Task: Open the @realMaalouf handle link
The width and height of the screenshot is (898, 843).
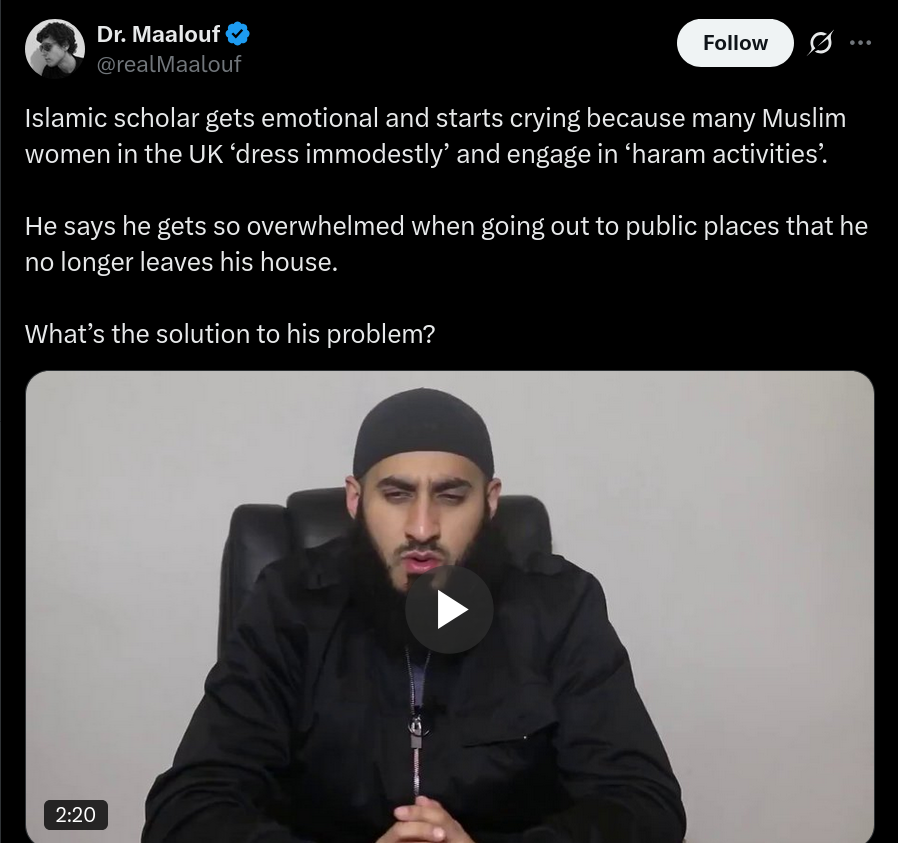Action: [x=169, y=64]
